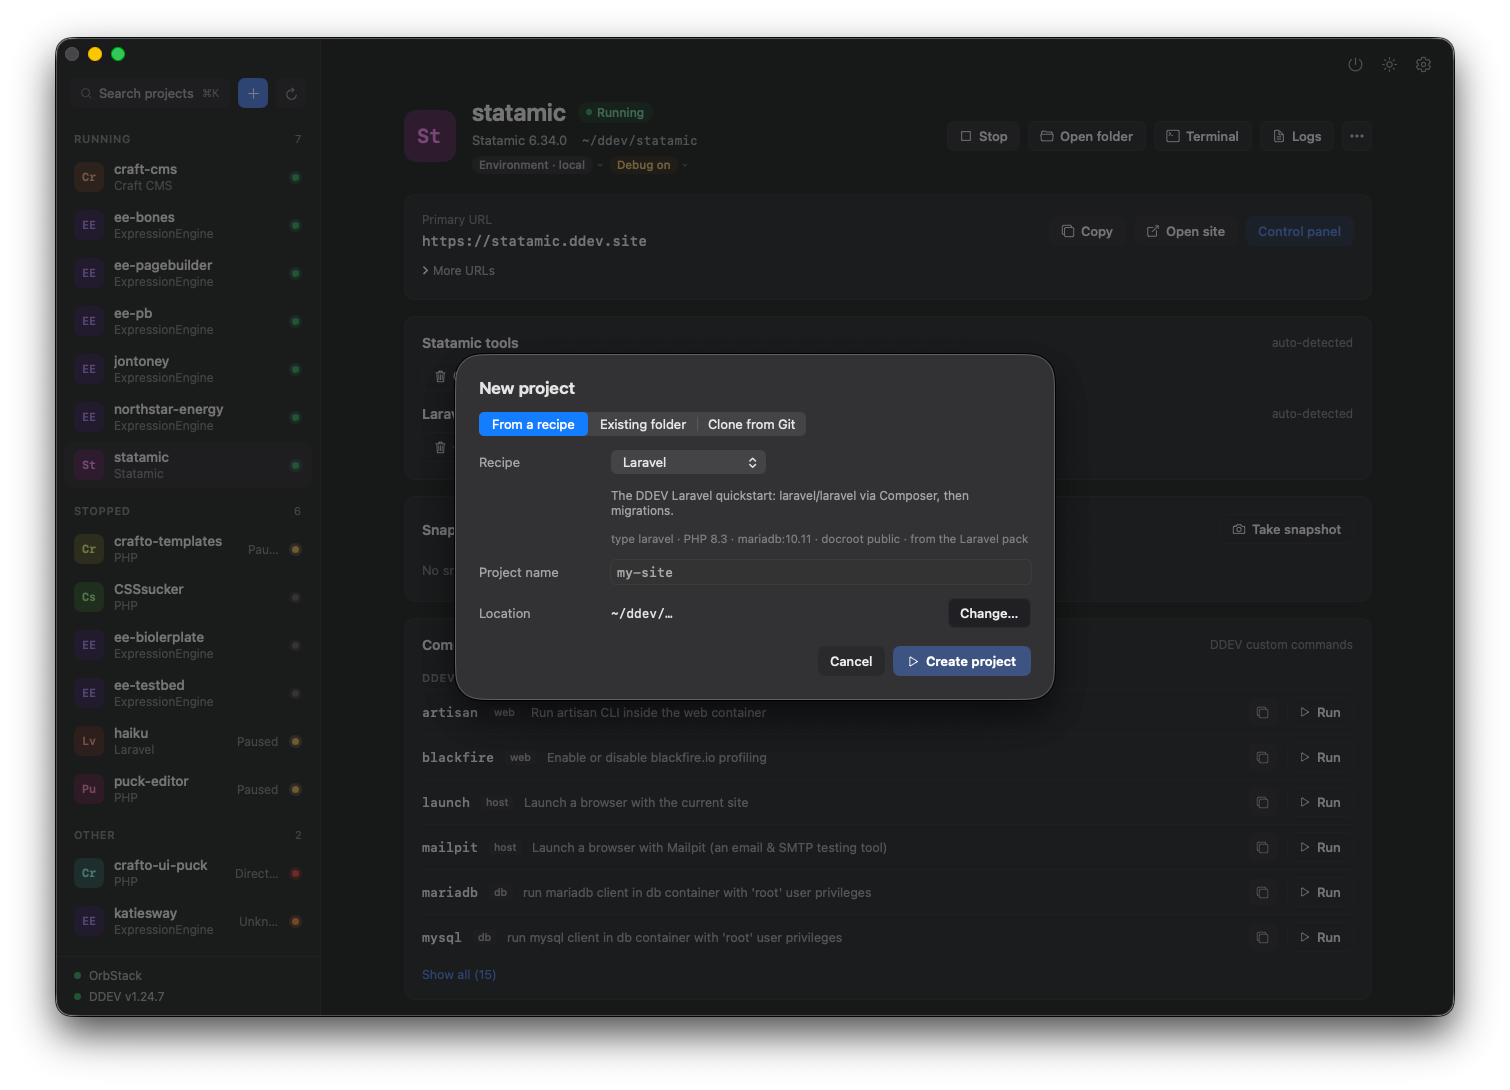Image resolution: width=1510 pixels, height=1090 pixels.
Task: Click the Project name input field
Action: pyautogui.click(x=820, y=572)
